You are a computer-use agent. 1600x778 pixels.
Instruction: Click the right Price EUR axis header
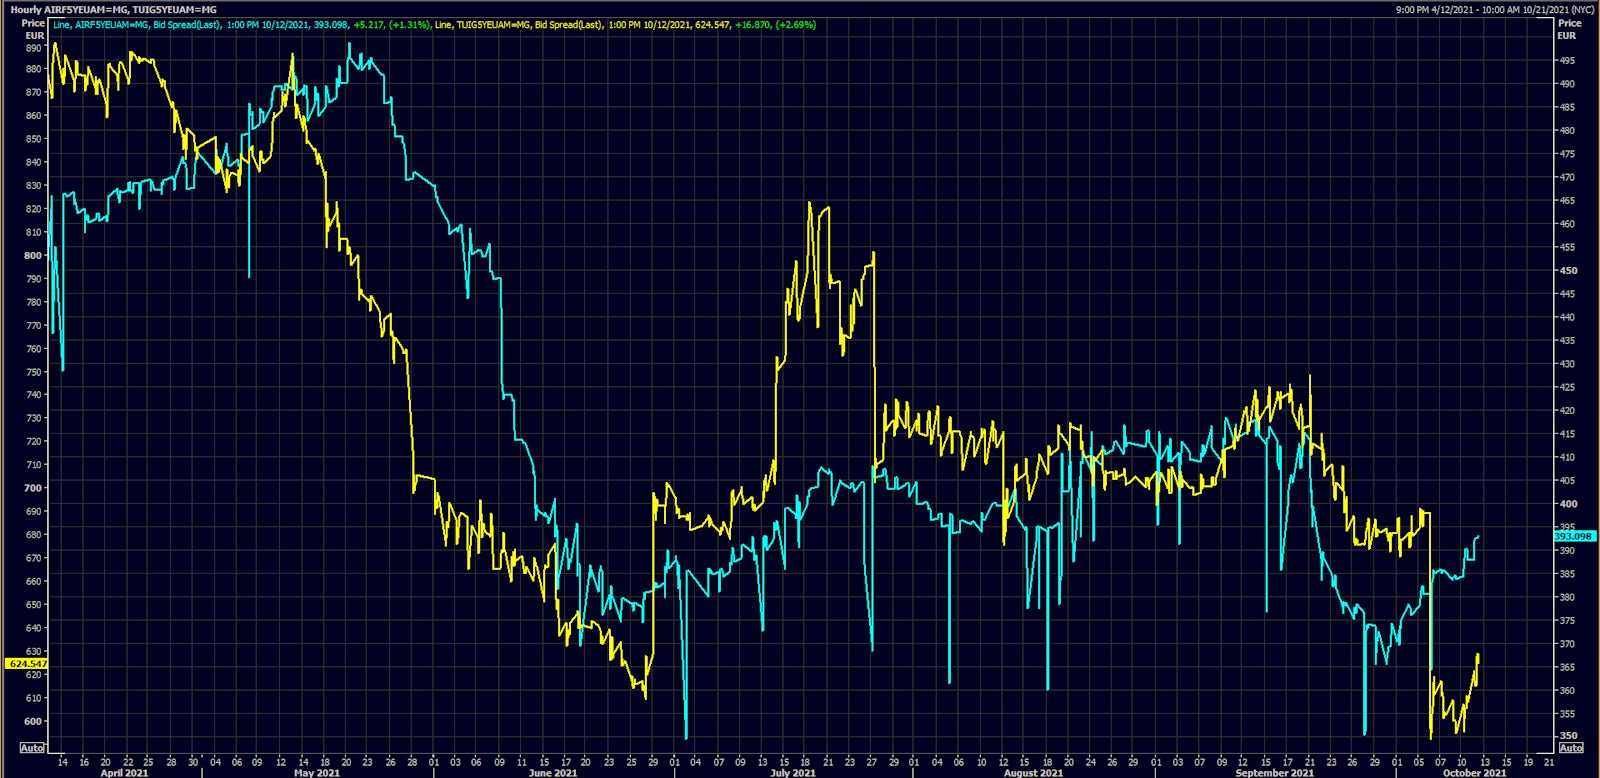1569,29
